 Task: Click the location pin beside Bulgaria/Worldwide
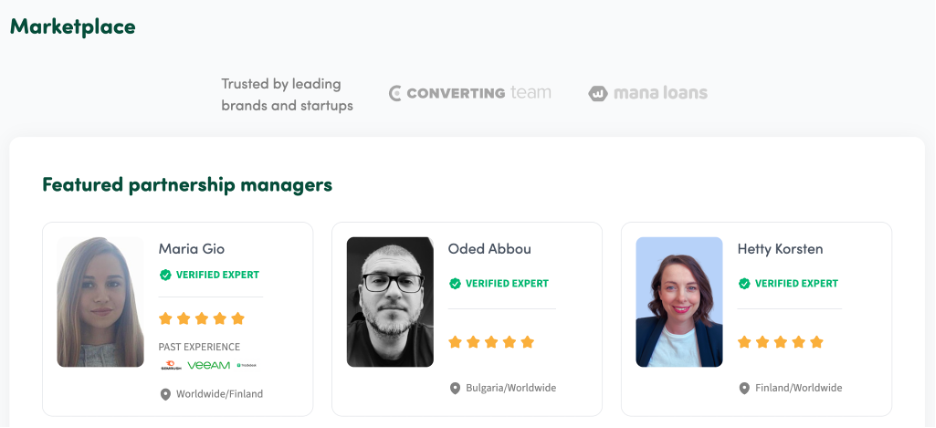coord(455,389)
